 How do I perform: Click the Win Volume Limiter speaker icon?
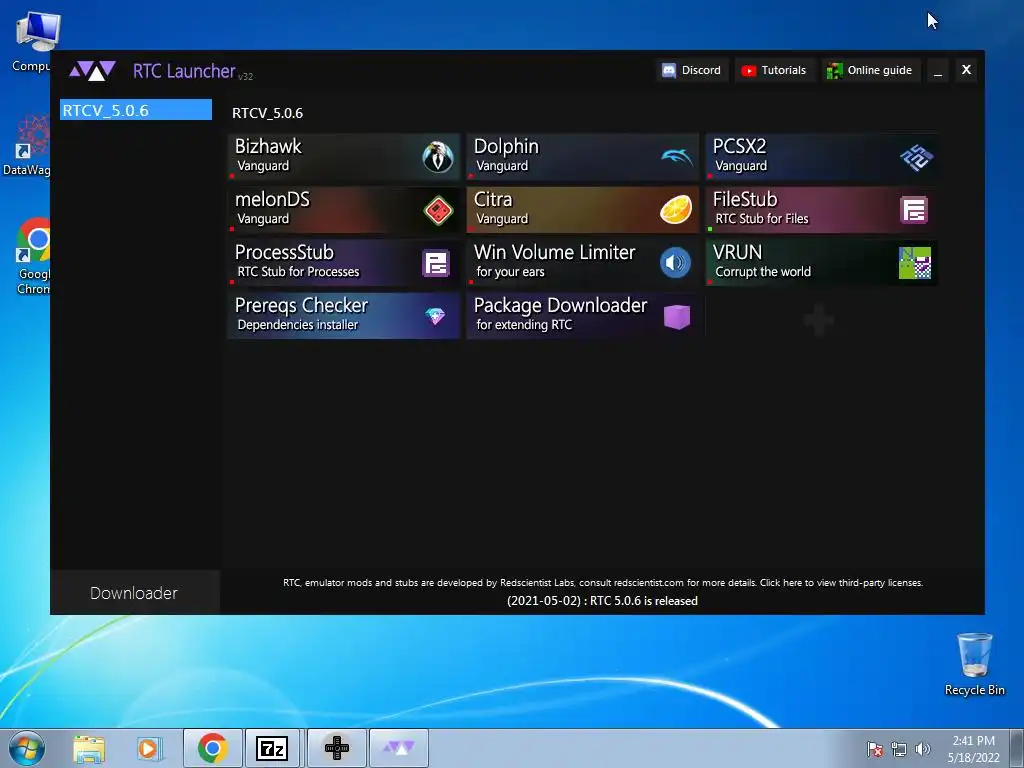675,263
